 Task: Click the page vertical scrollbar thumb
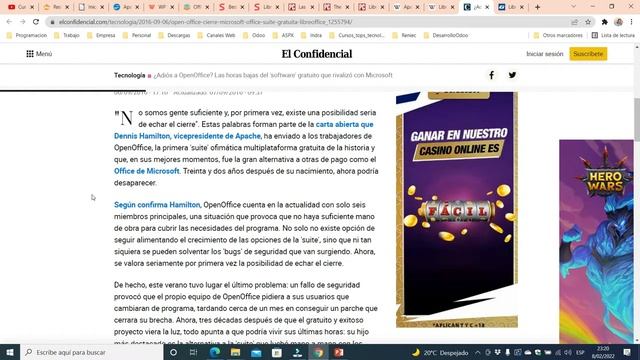[637, 119]
